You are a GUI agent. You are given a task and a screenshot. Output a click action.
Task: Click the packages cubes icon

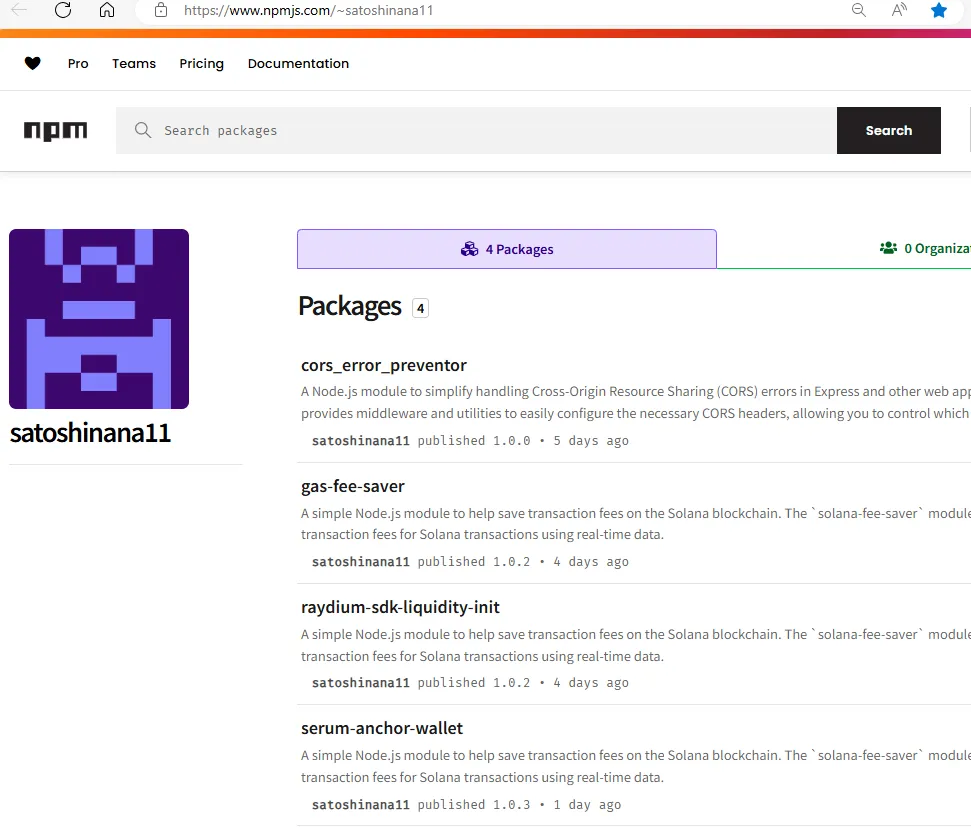[x=469, y=249]
